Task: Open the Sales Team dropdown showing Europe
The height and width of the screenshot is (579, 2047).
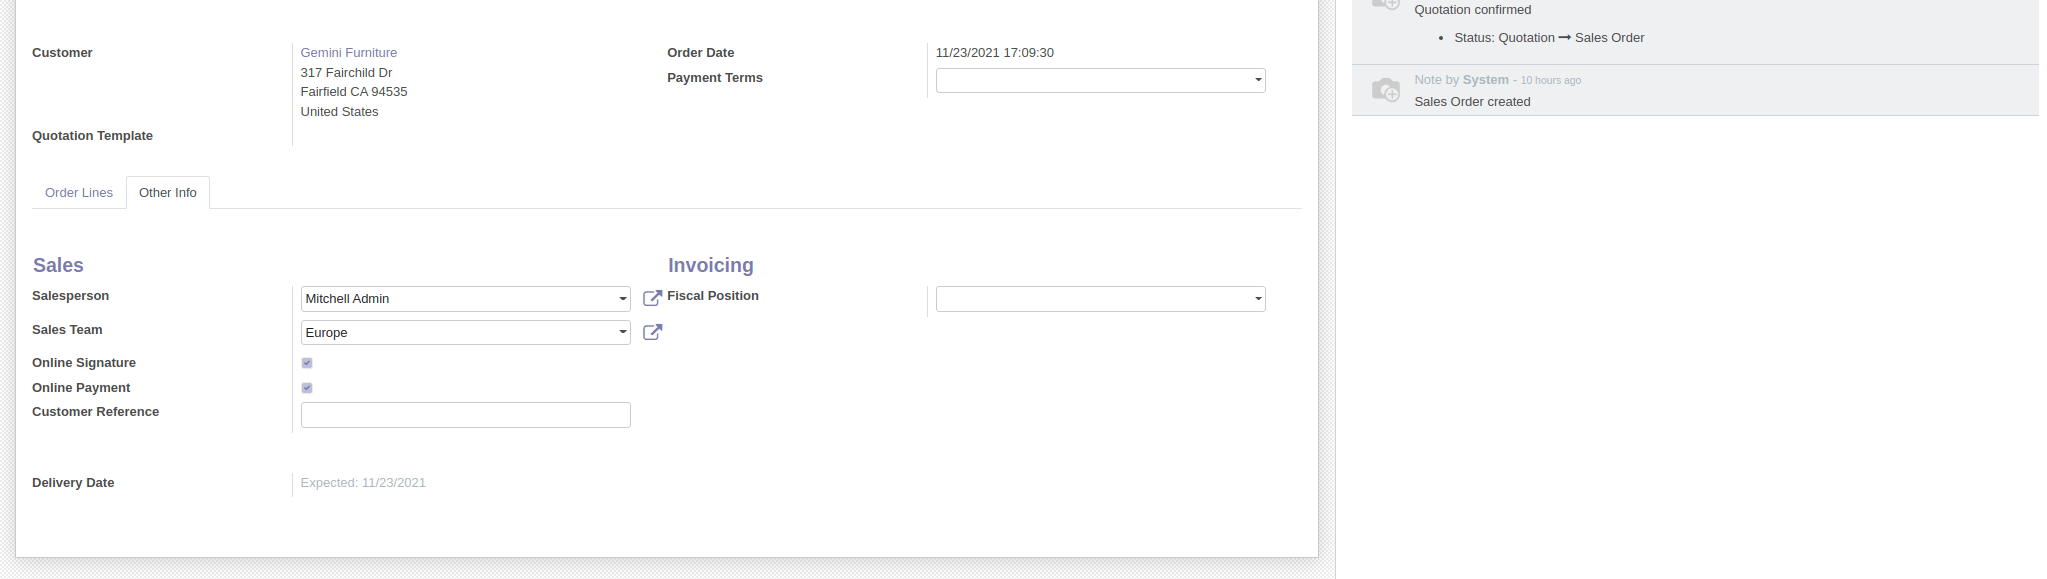Action: click(x=465, y=333)
